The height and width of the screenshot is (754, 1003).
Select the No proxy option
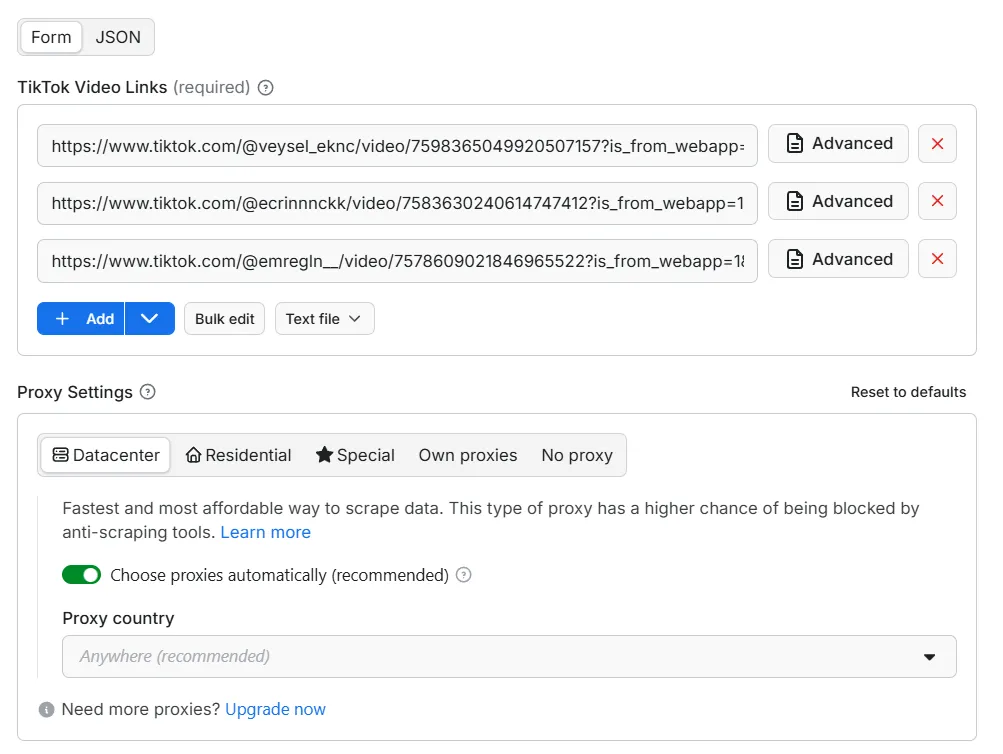(x=577, y=455)
